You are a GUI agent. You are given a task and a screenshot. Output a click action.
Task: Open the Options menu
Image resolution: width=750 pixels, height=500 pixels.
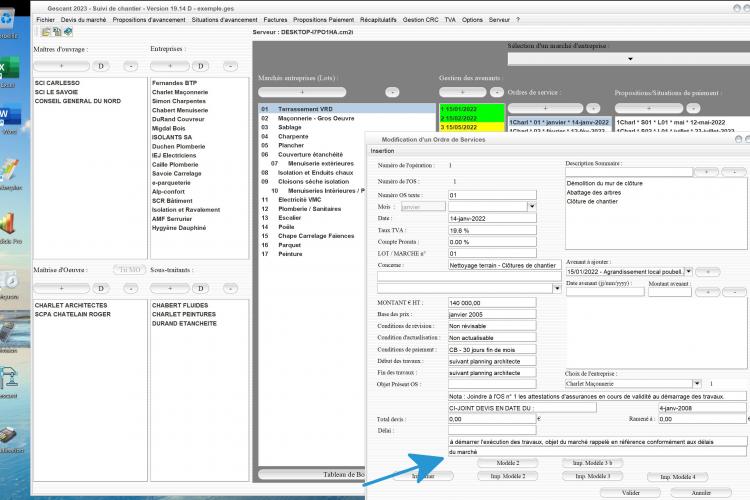pos(472,20)
